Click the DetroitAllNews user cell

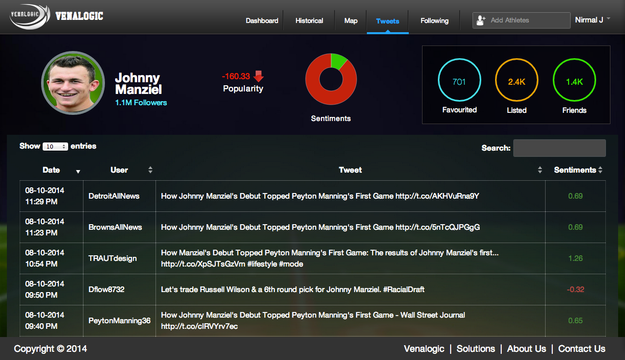[x=119, y=196]
